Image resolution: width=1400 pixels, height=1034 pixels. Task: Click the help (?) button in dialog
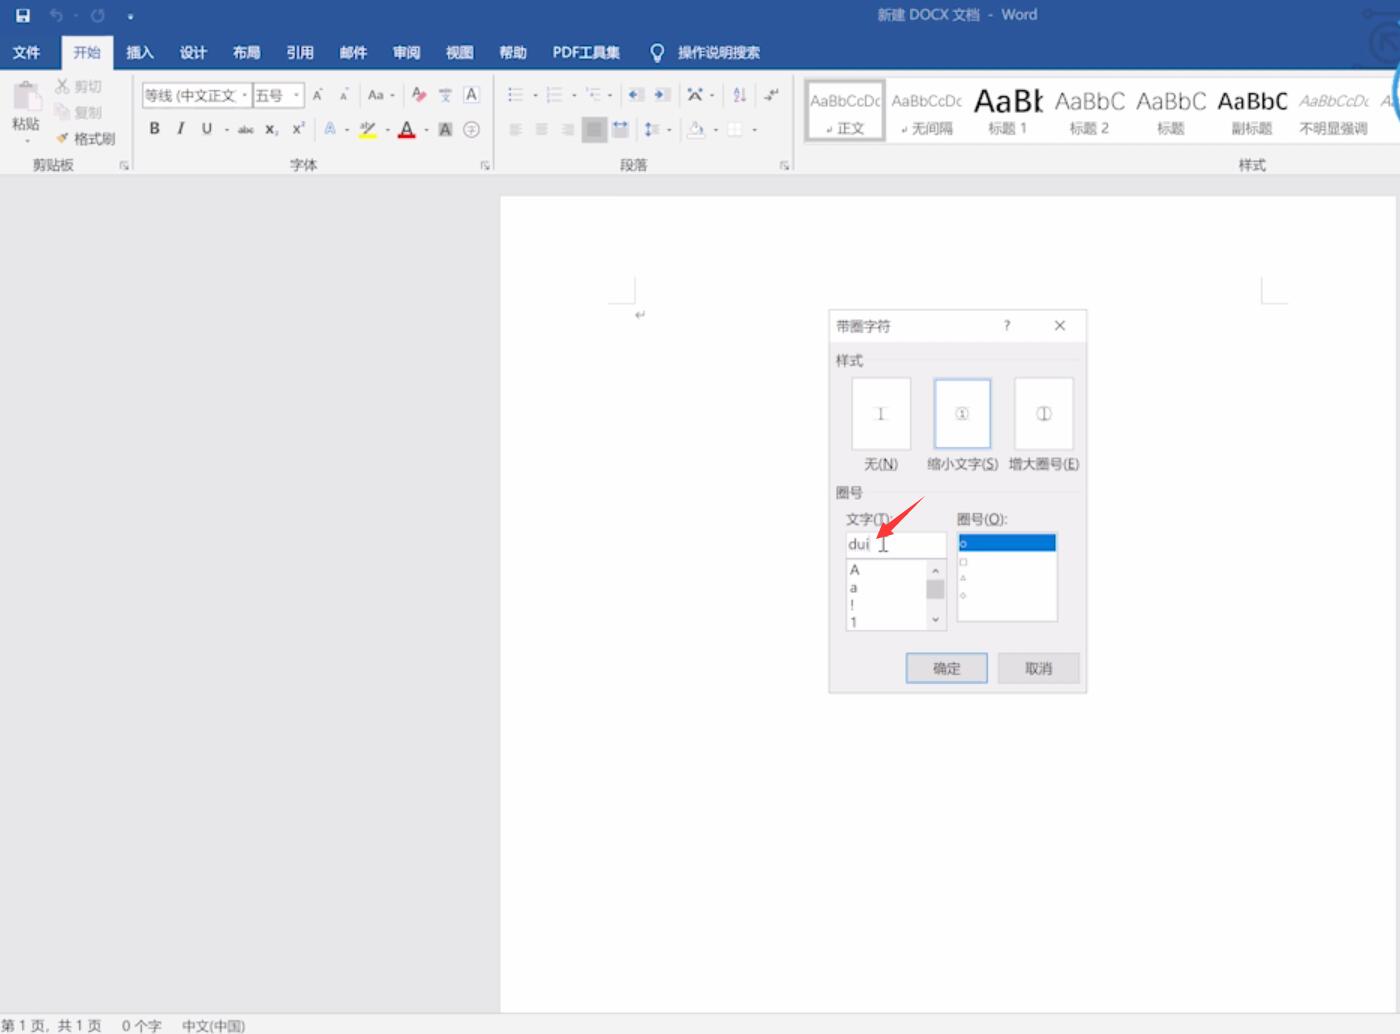coord(1007,326)
